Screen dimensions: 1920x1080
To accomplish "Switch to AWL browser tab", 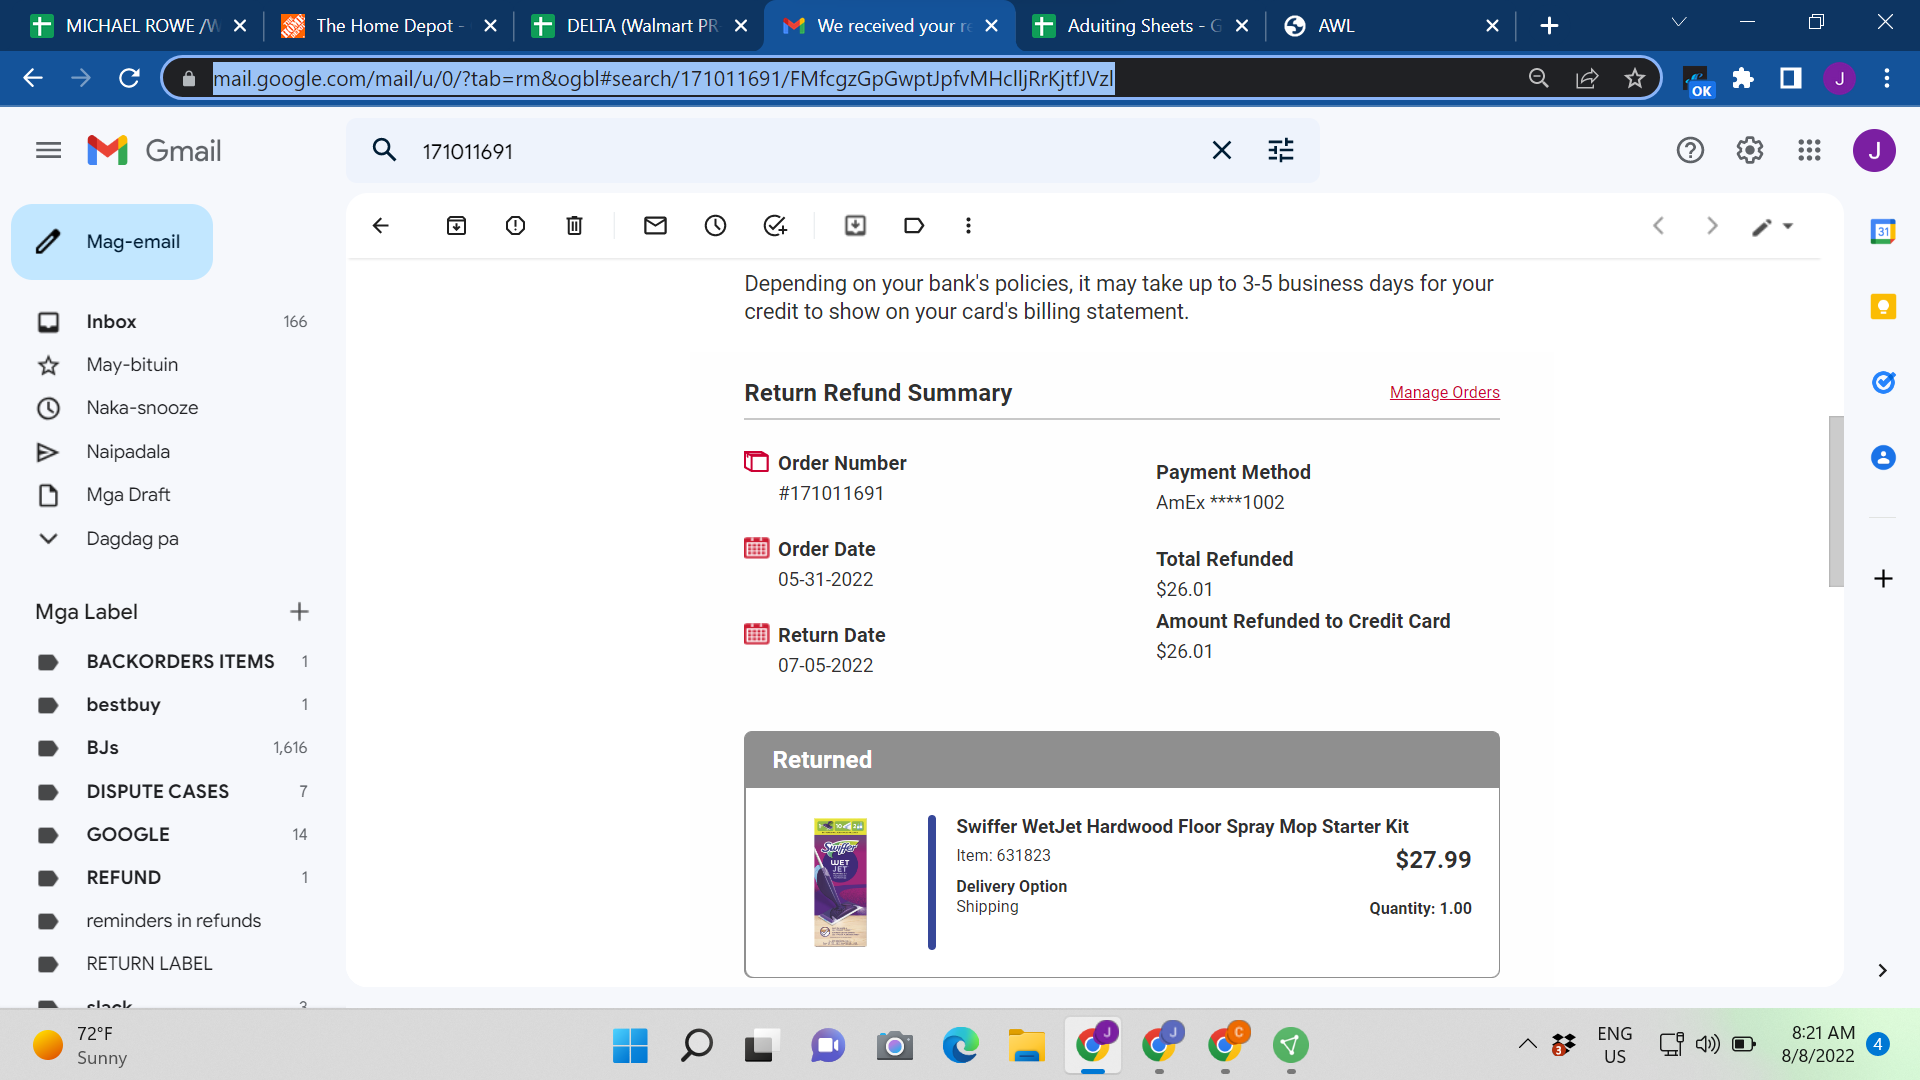I will [x=1391, y=26].
